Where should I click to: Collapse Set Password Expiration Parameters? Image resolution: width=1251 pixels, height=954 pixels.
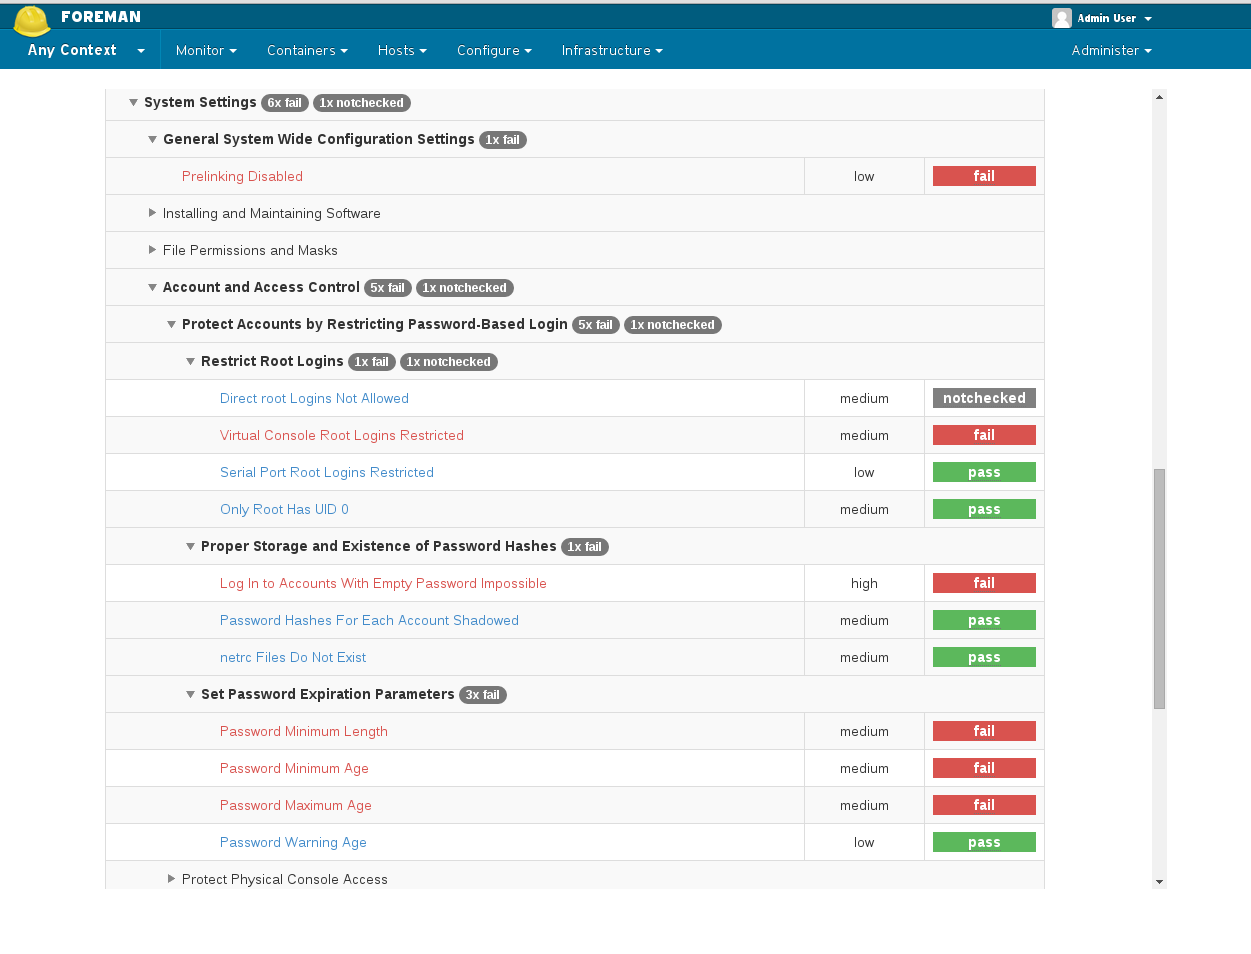tap(190, 695)
